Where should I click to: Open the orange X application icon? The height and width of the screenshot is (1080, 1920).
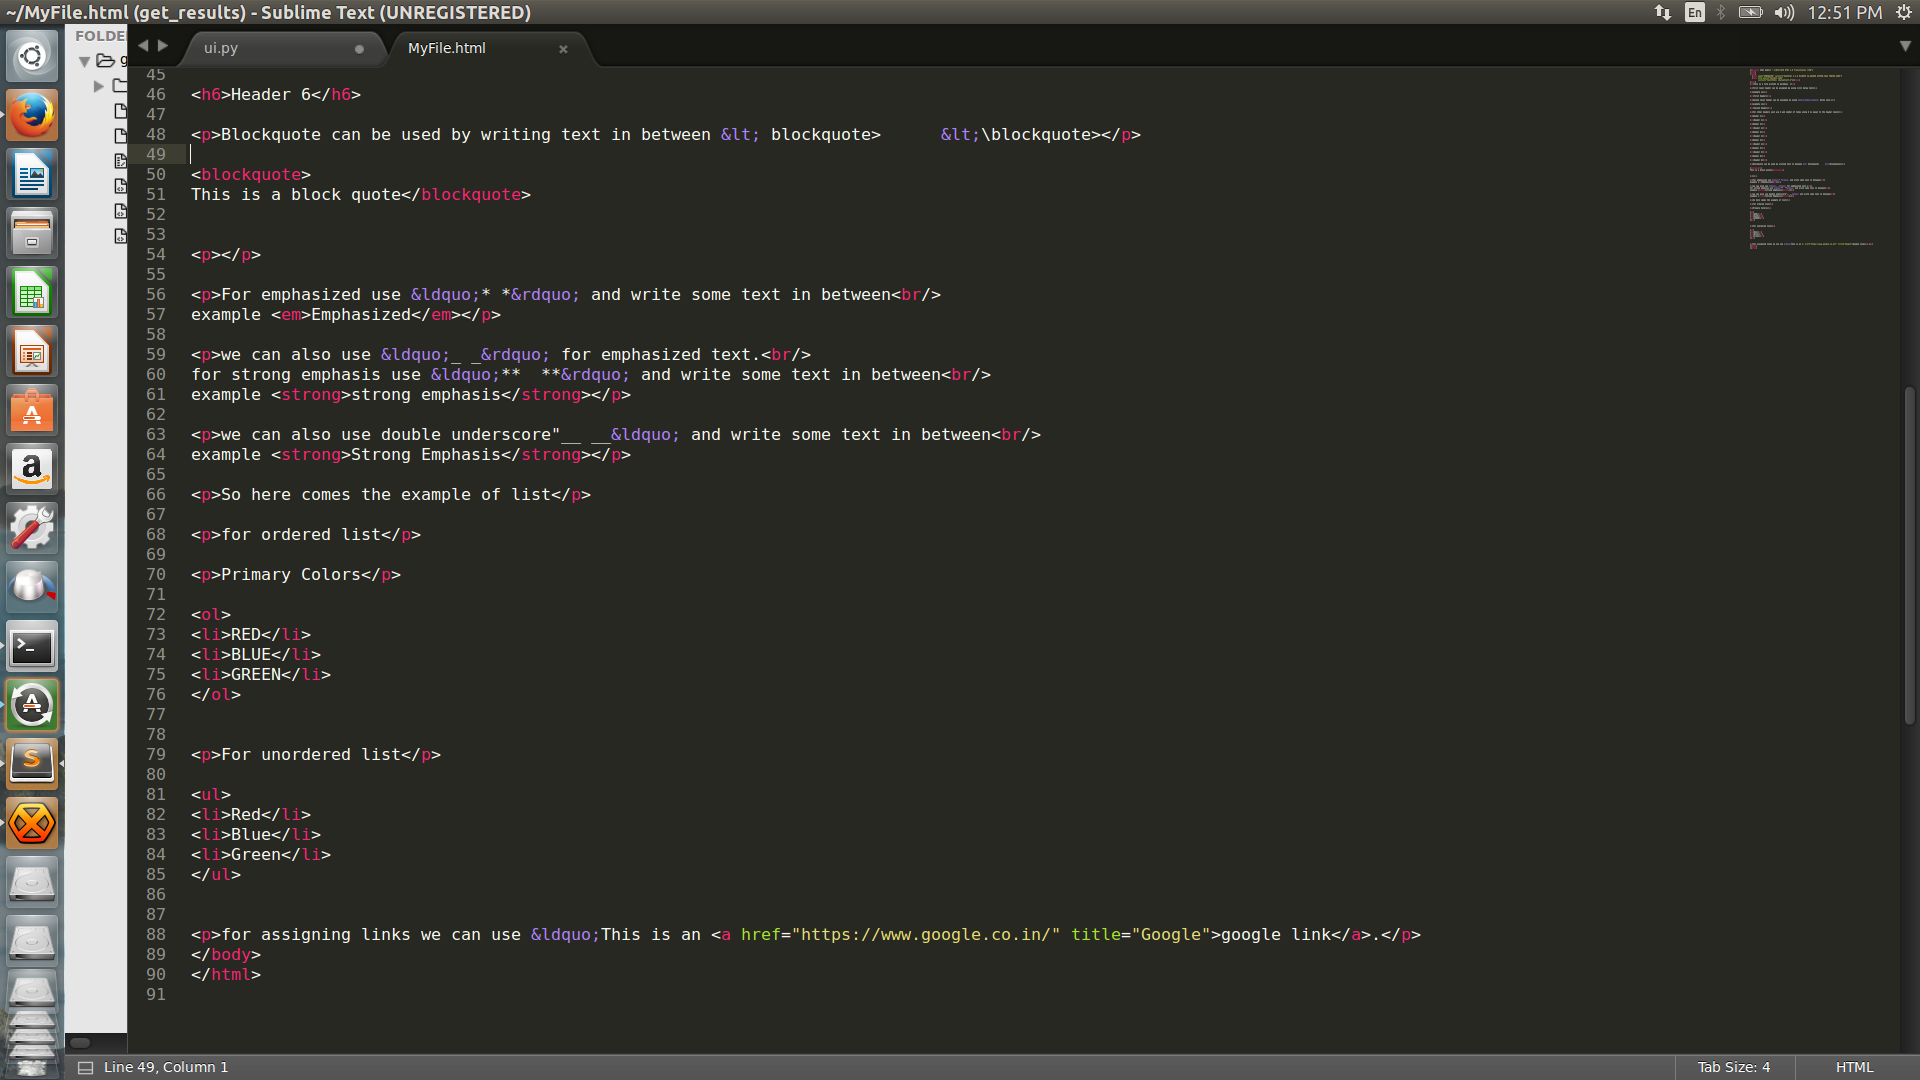pyautogui.click(x=32, y=823)
